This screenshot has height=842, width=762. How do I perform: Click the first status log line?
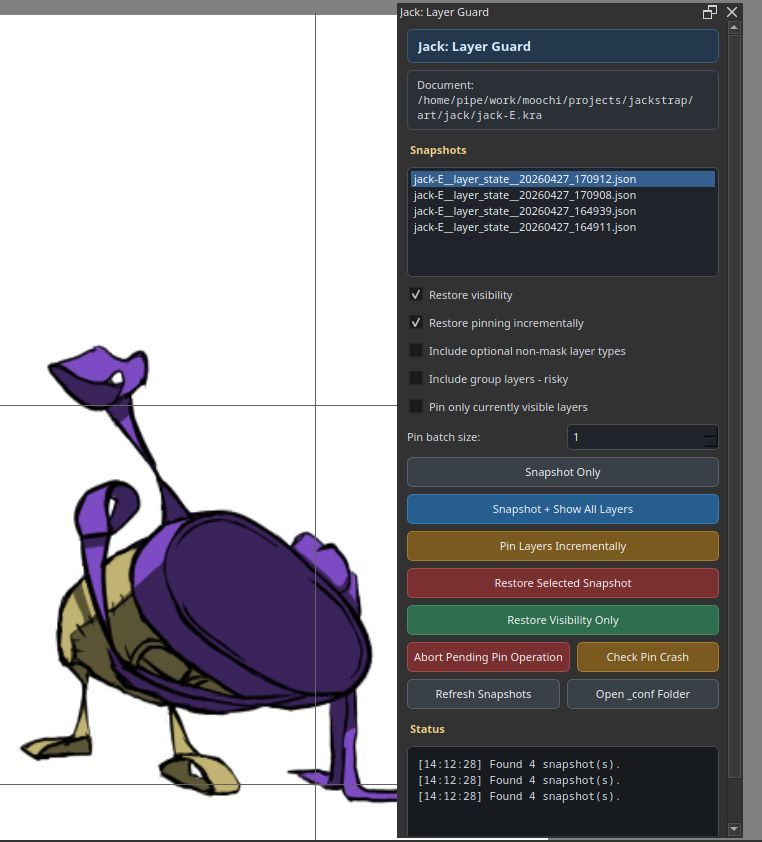519,764
